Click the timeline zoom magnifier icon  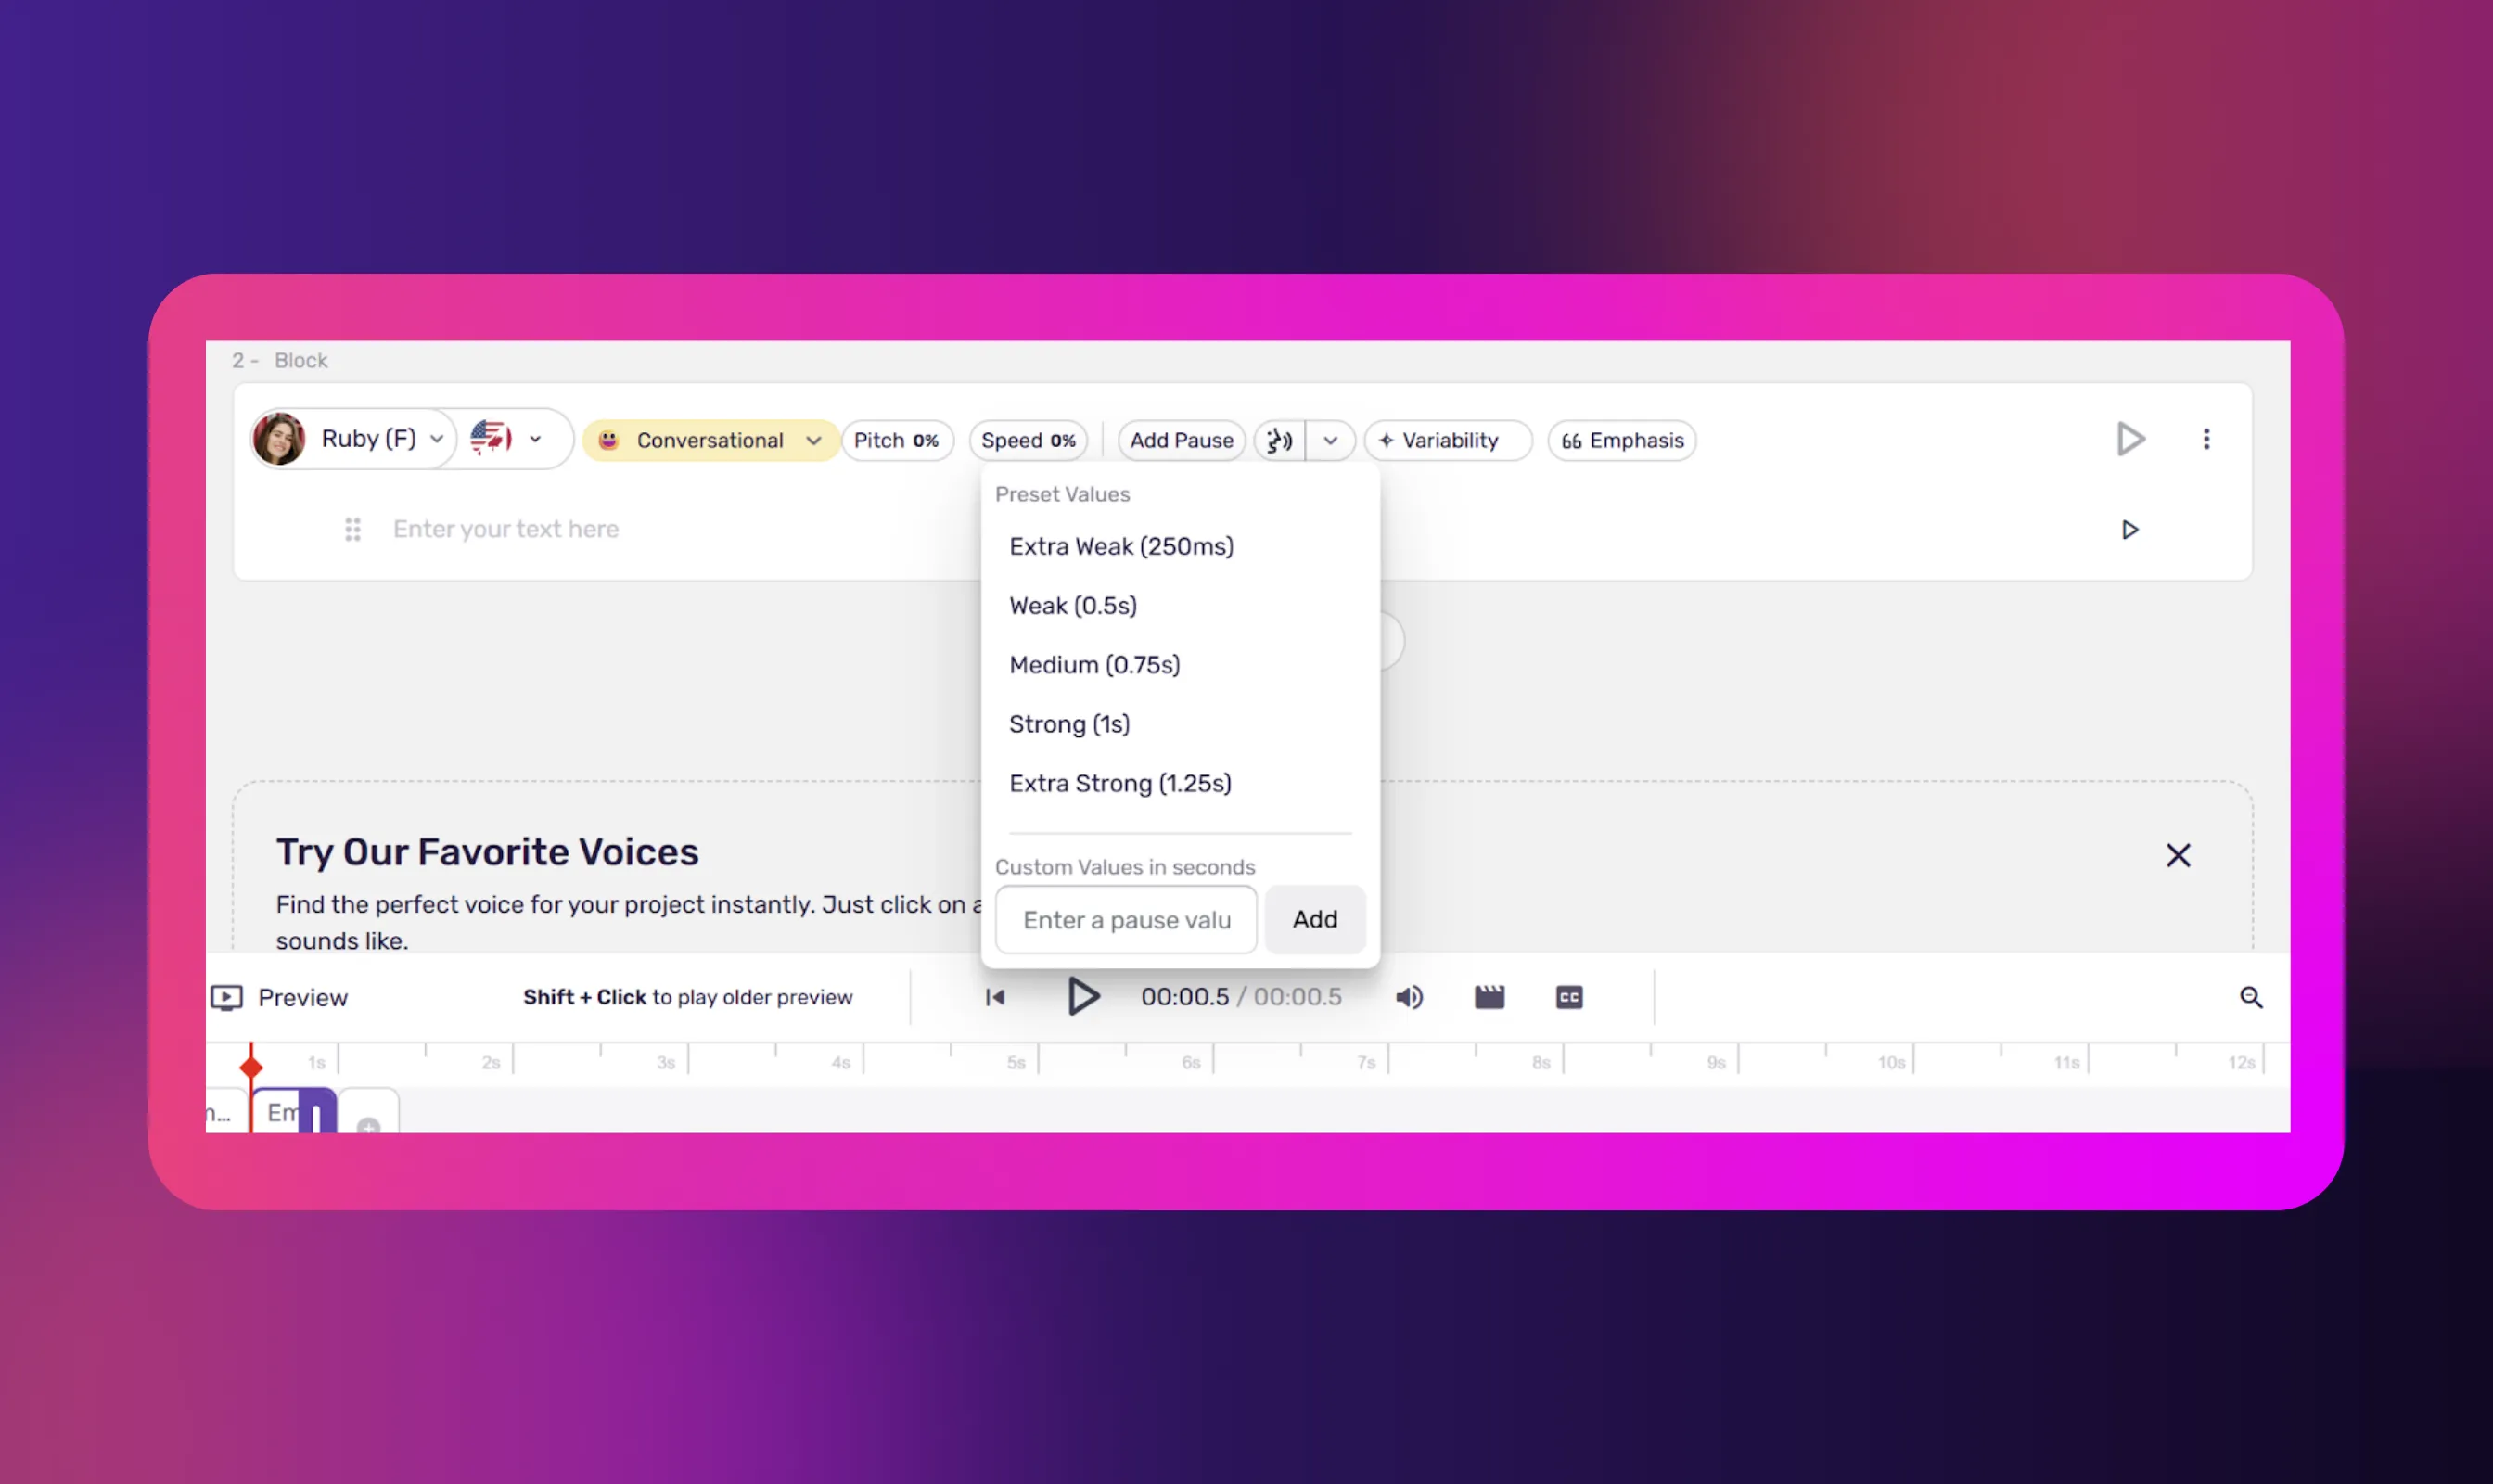coord(2250,997)
